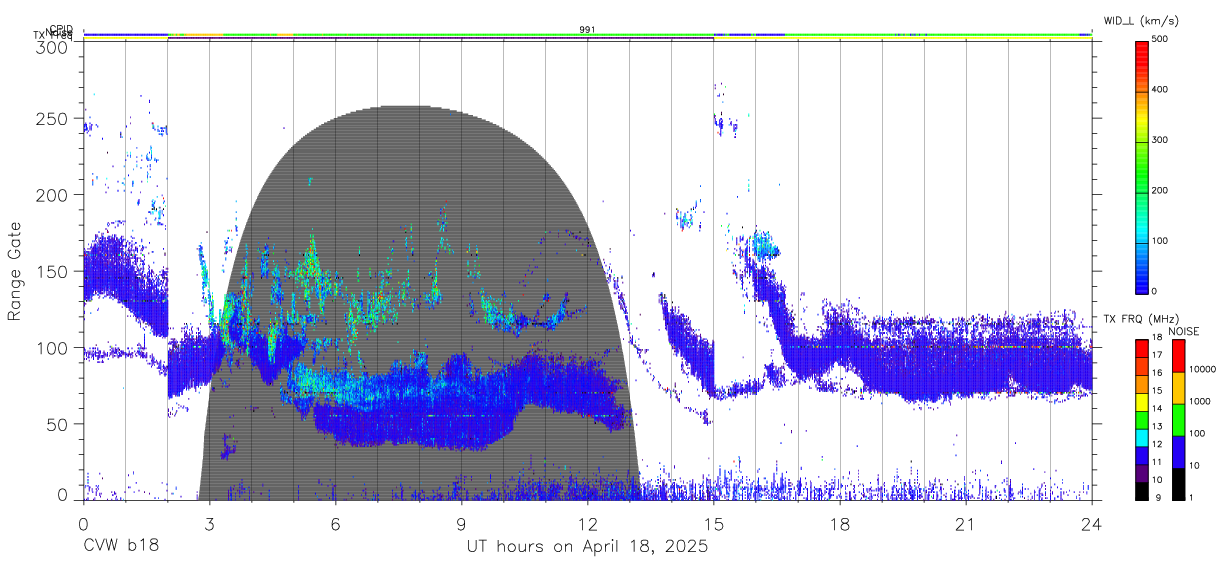This screenshot has height=567, width=1228.
Task: Click the red TX FRQ swatch below 18
Action: [x=1141, y=347]
